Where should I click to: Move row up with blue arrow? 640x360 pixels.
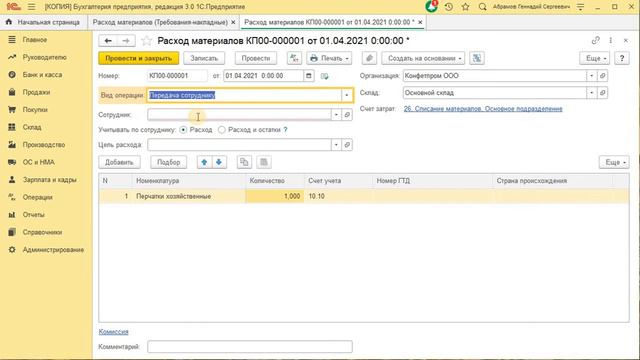point(204,162)
